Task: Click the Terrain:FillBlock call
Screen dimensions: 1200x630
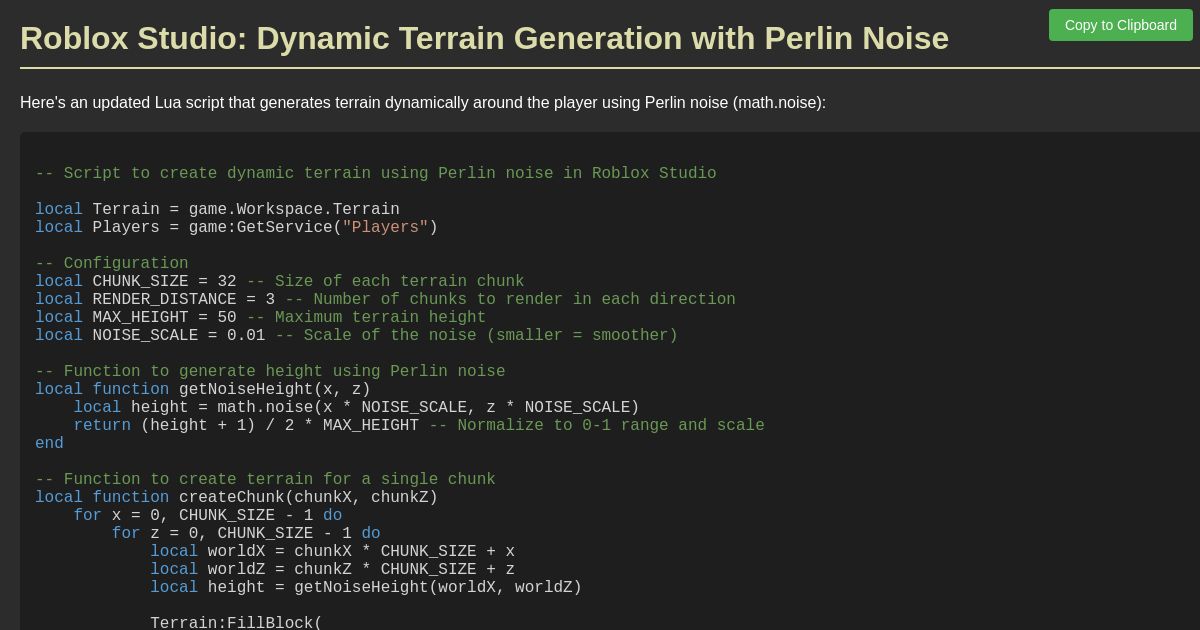Action: coord(235,622)
